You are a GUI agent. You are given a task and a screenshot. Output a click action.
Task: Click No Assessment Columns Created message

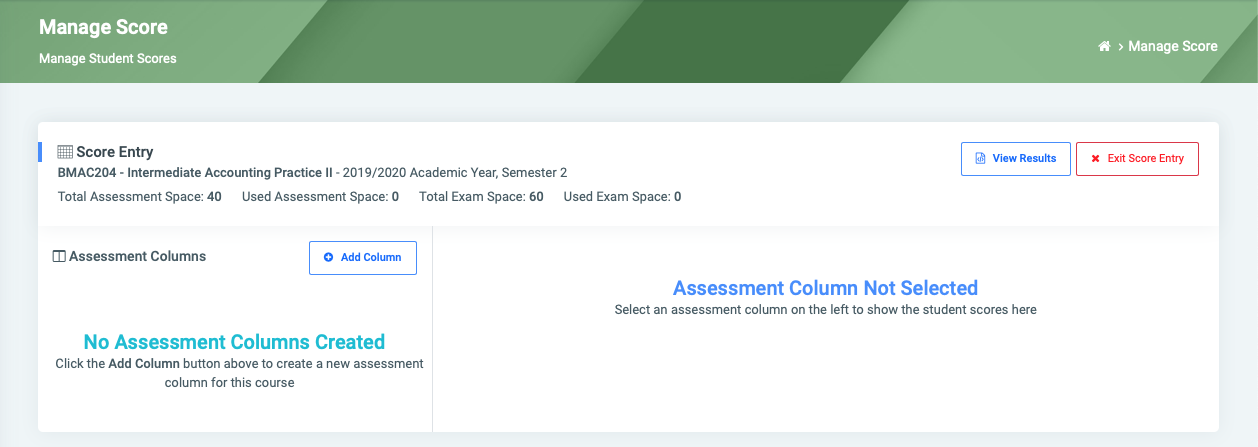(x=234, y=342)
